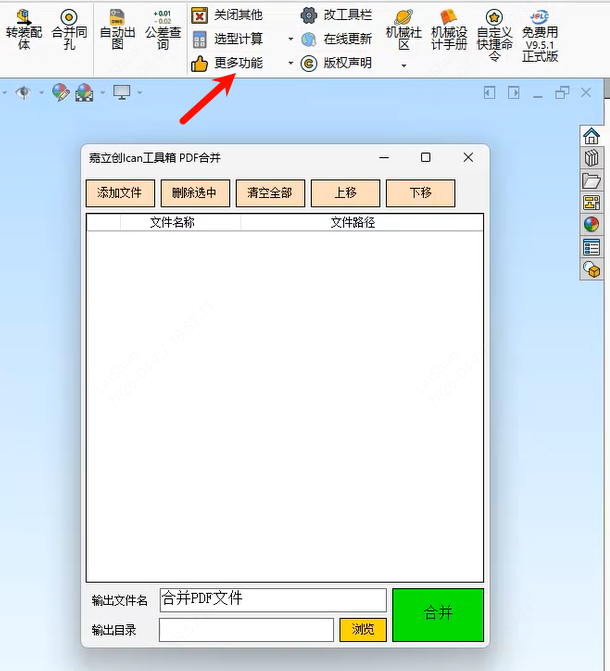
Task: Open 机械设计手册 design handbook
Action: [448, 29]
